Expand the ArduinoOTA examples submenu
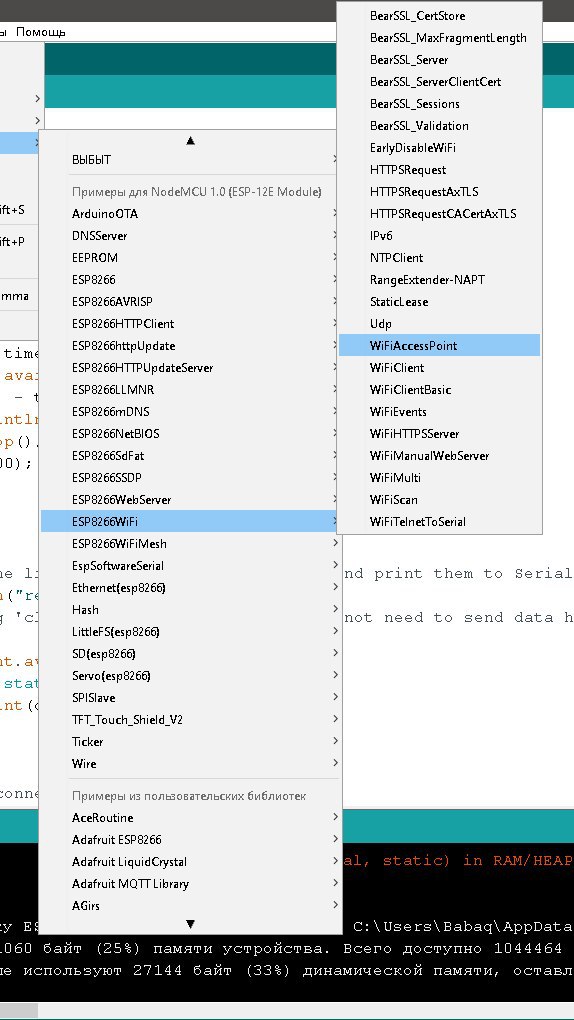The width and height of the screenshot is (574, 1020). point(190,214)
